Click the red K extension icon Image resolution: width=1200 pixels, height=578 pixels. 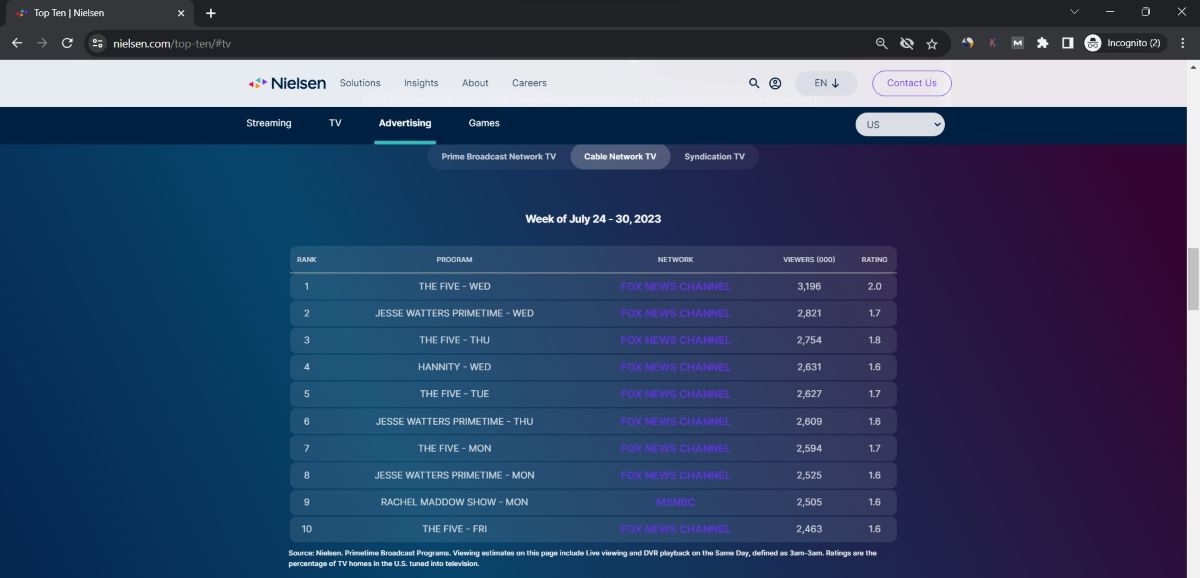993,43
